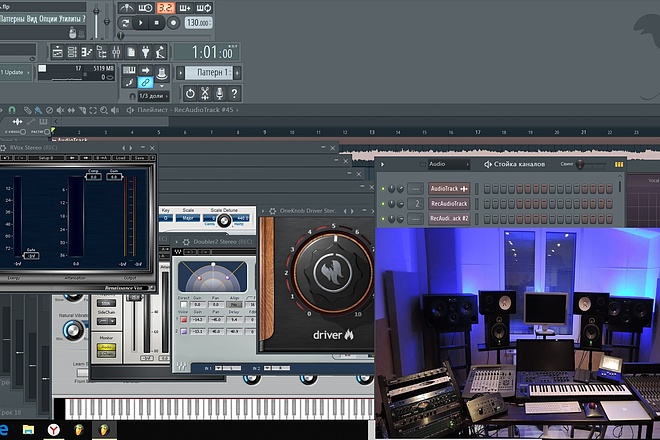
Task: Mute the AudioTrack channel green light
Action: click(383, 189)
